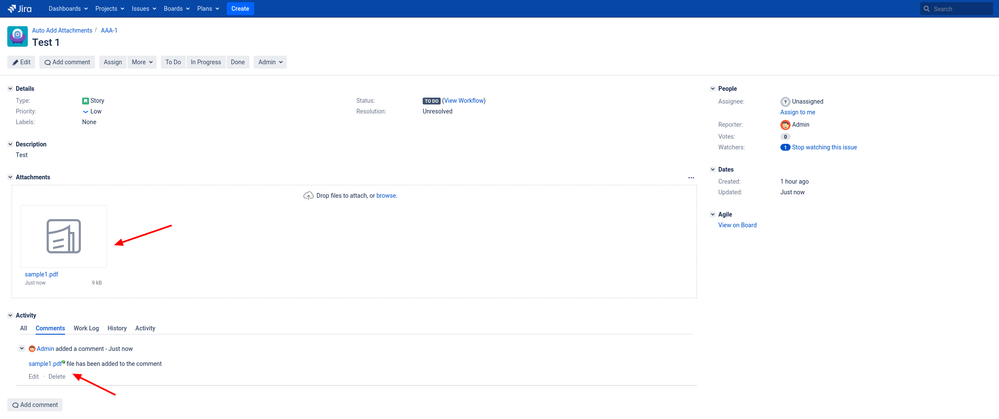
Task: Click Stop watching this issue link
Action: point(824,147)
